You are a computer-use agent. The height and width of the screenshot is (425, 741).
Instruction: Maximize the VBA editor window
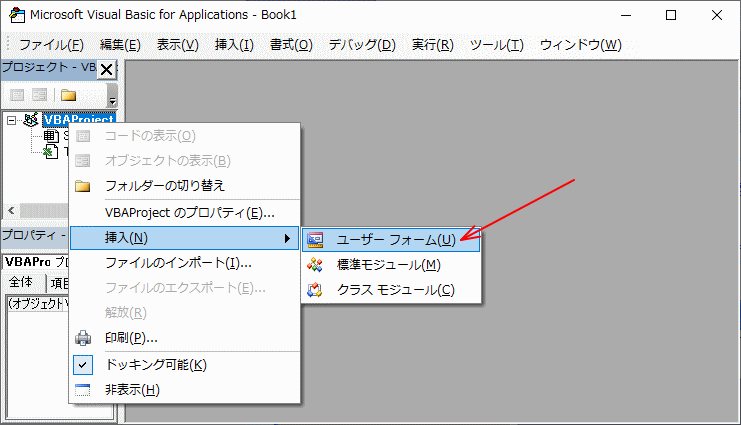tap(671, 15)
